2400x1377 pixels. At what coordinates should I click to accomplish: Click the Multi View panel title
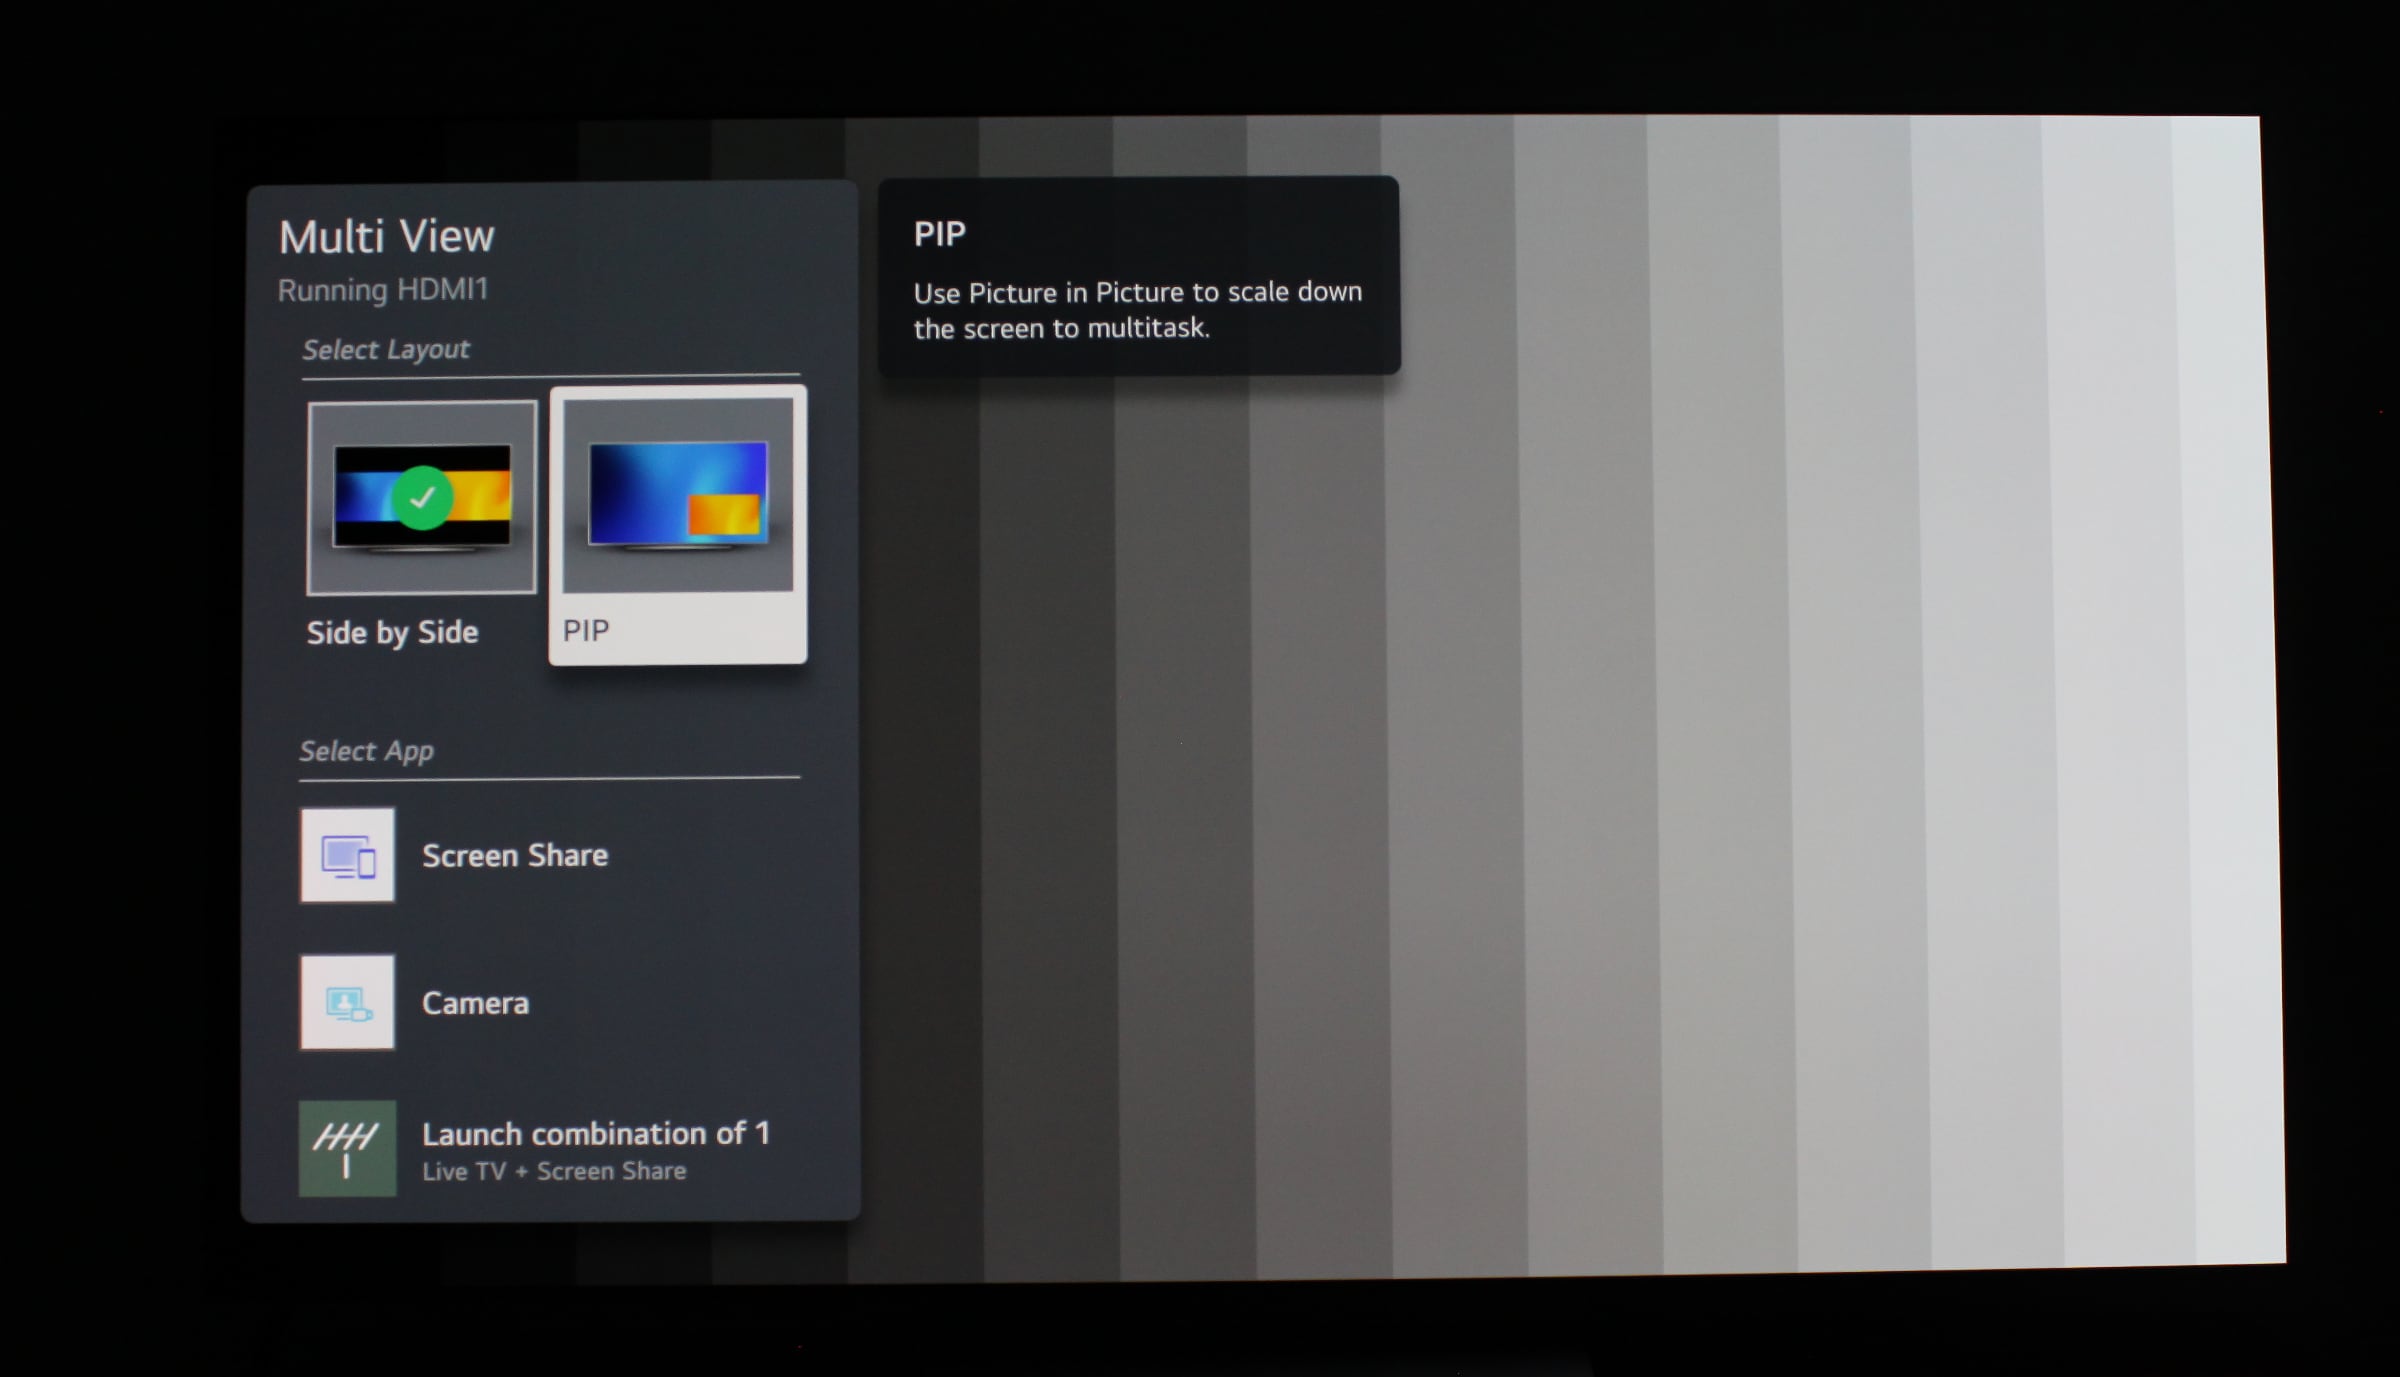[386, 237]
